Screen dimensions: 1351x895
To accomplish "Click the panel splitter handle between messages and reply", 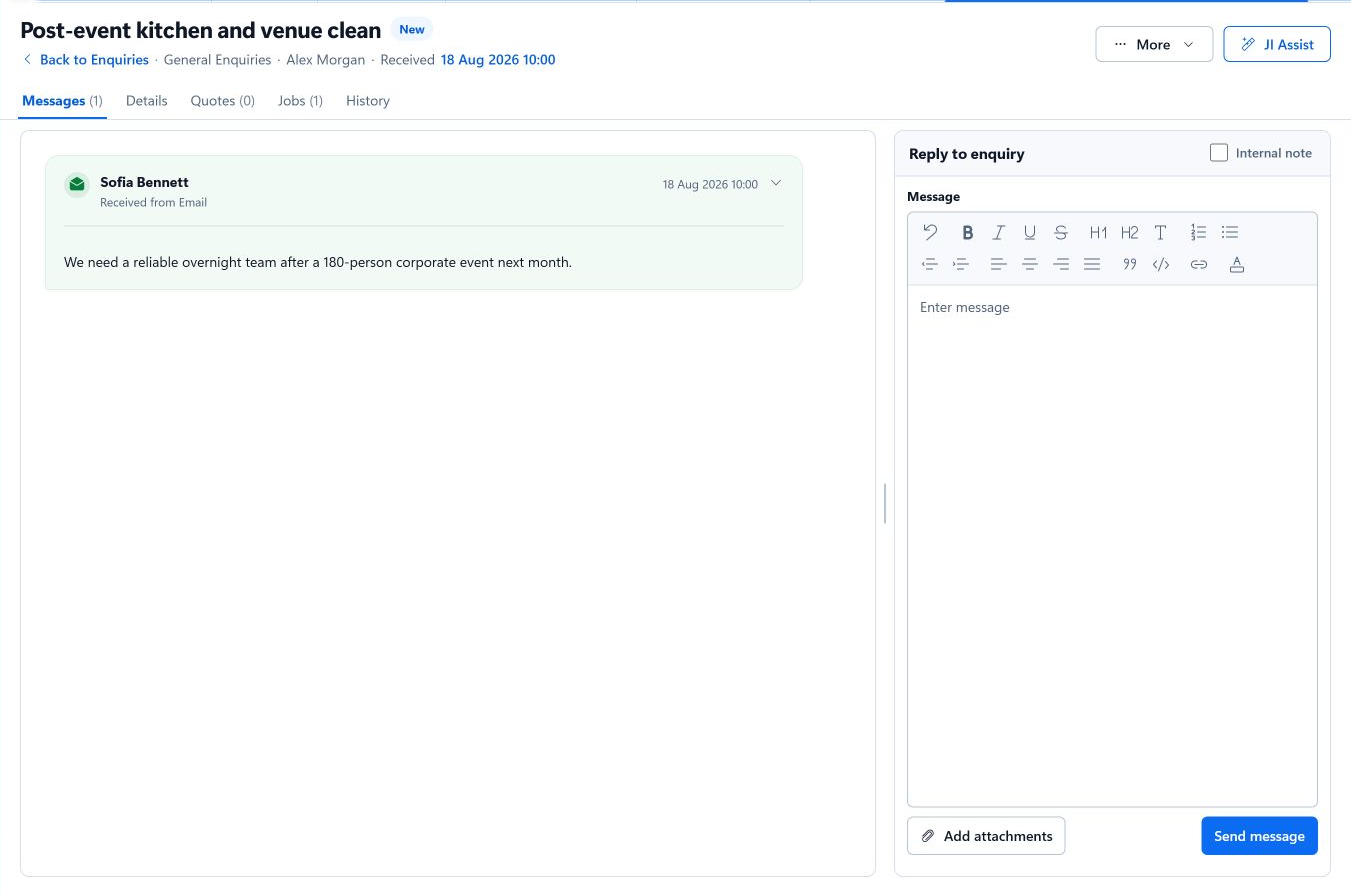I will pos(885,503).
